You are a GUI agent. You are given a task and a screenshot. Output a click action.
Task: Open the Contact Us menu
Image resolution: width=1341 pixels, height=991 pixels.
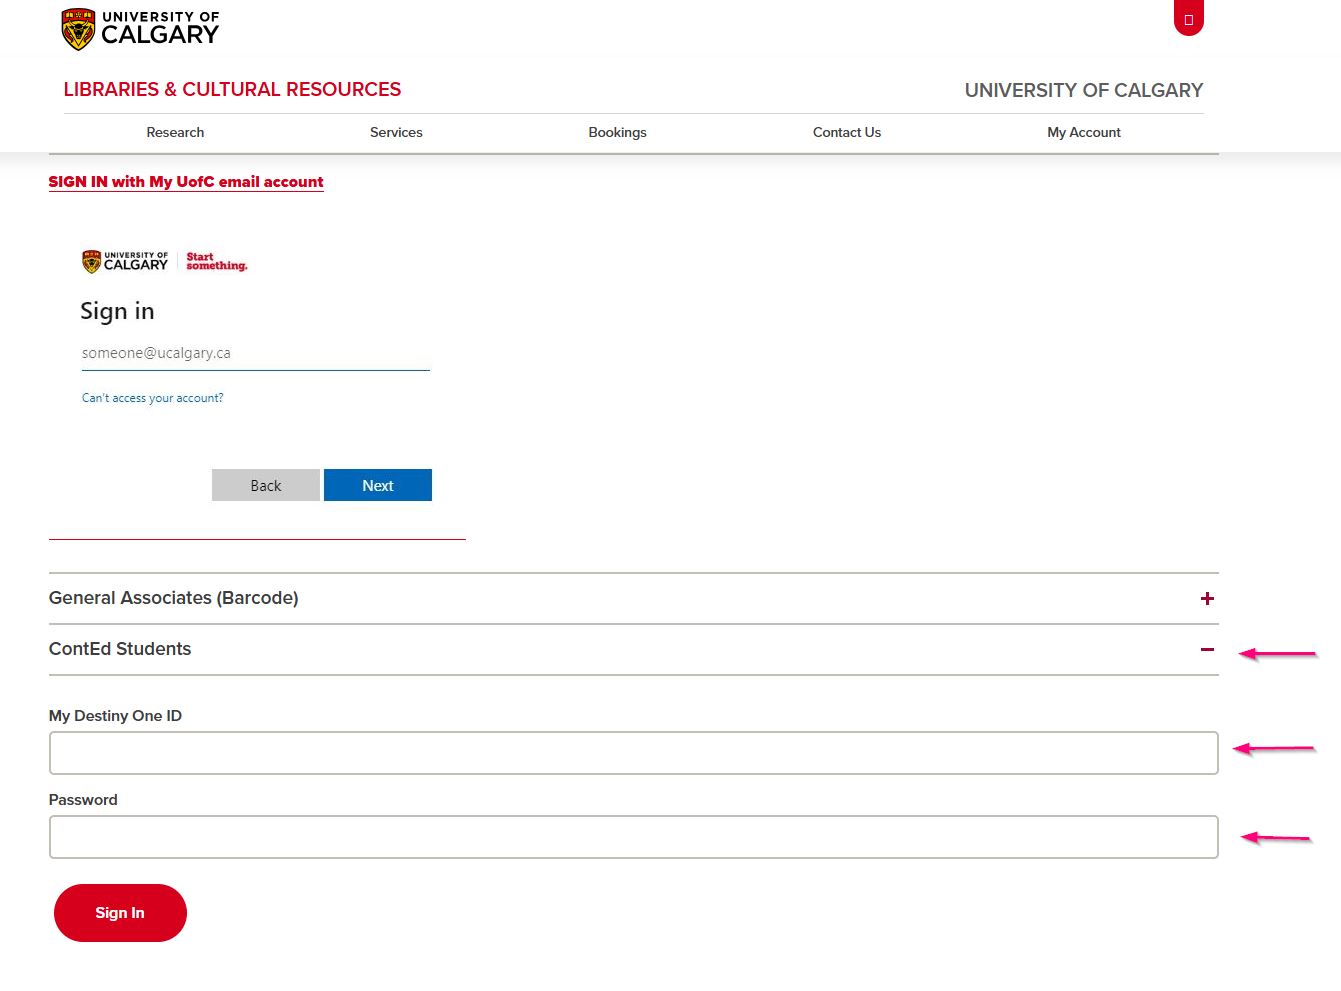click(846, 132)
